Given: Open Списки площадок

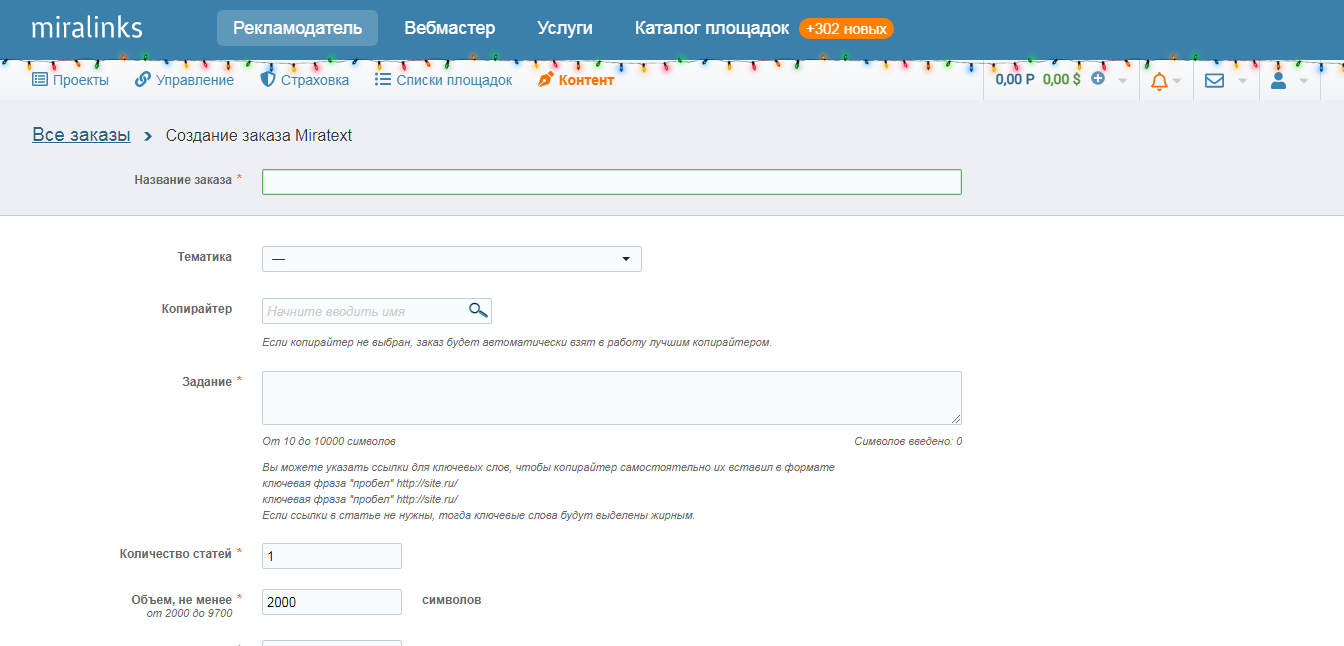Looking at the screenshot, I should pos(443,80).
